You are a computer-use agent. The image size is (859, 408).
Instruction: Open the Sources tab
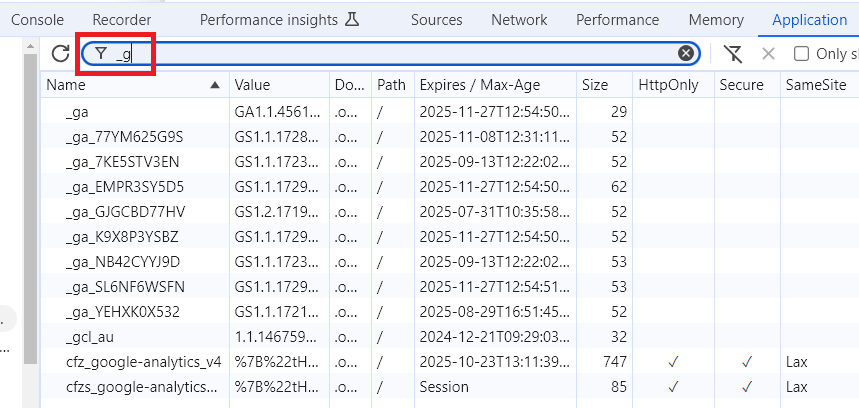[436, 20]
